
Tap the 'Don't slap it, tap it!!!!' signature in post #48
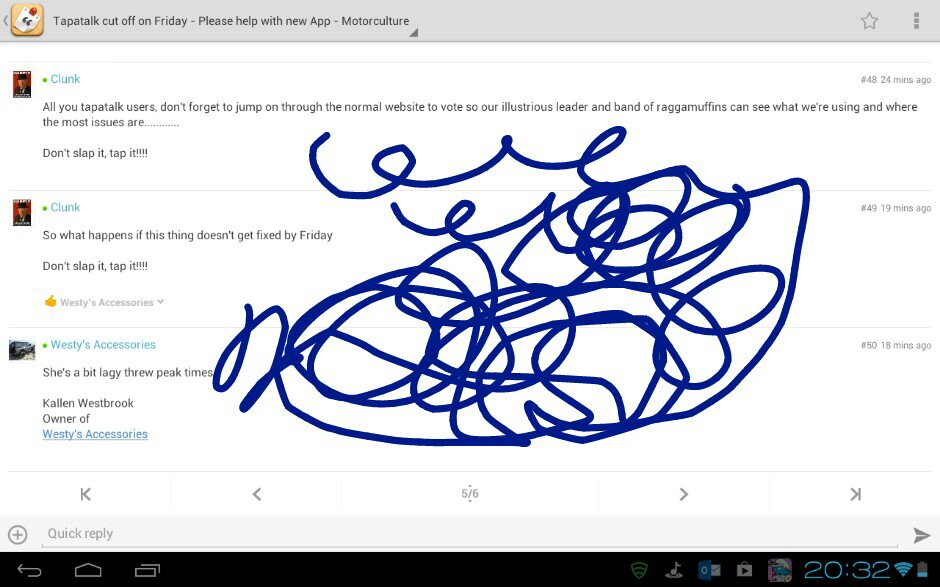(x=95, y=153)
